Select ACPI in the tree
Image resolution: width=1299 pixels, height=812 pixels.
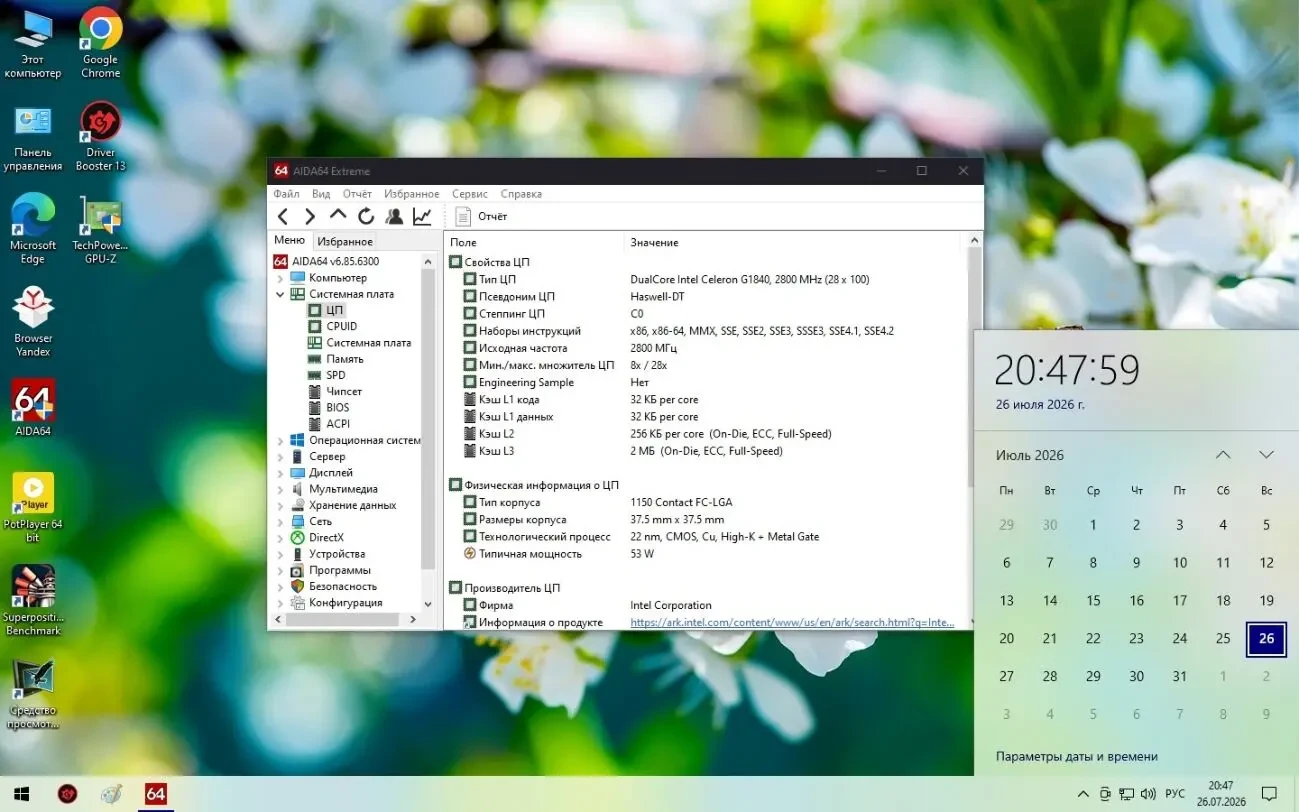point(338,424)
